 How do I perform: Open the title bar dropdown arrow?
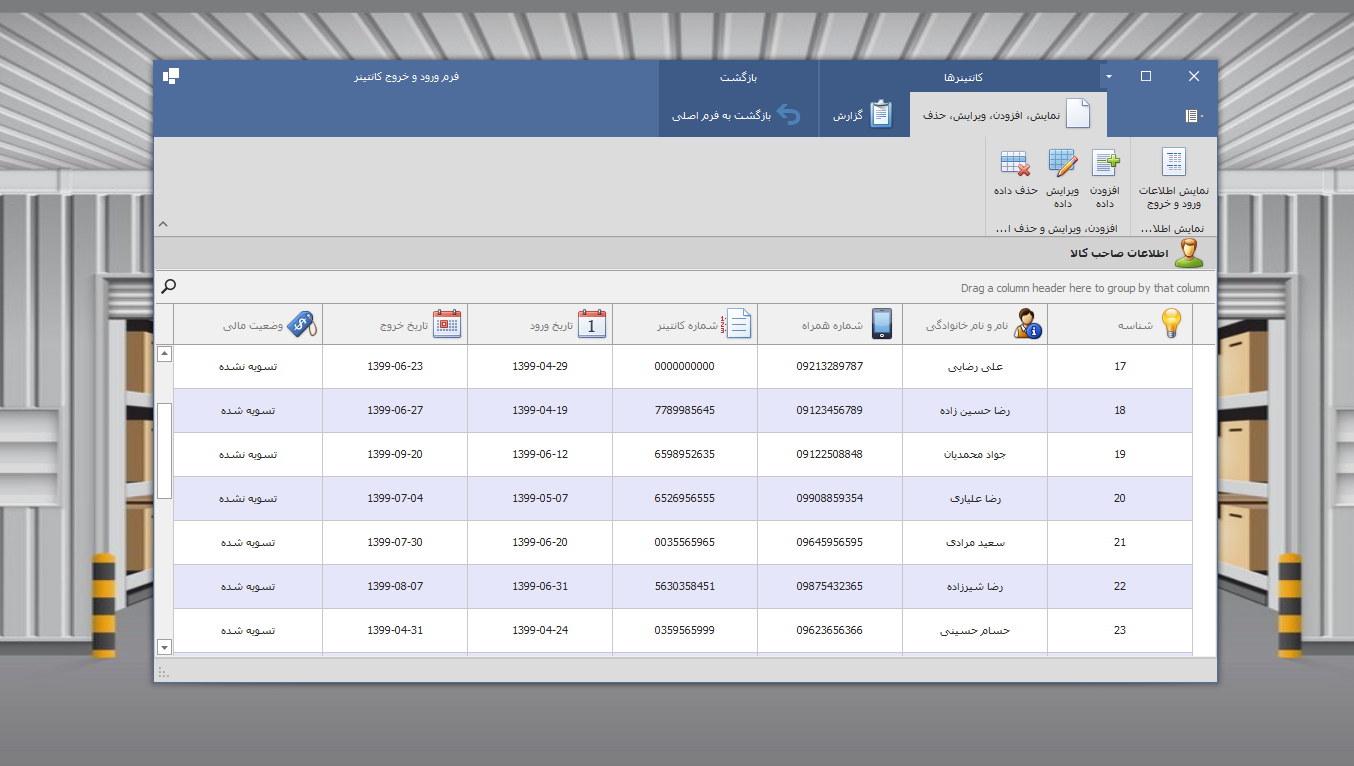(x=1107, y=77)
